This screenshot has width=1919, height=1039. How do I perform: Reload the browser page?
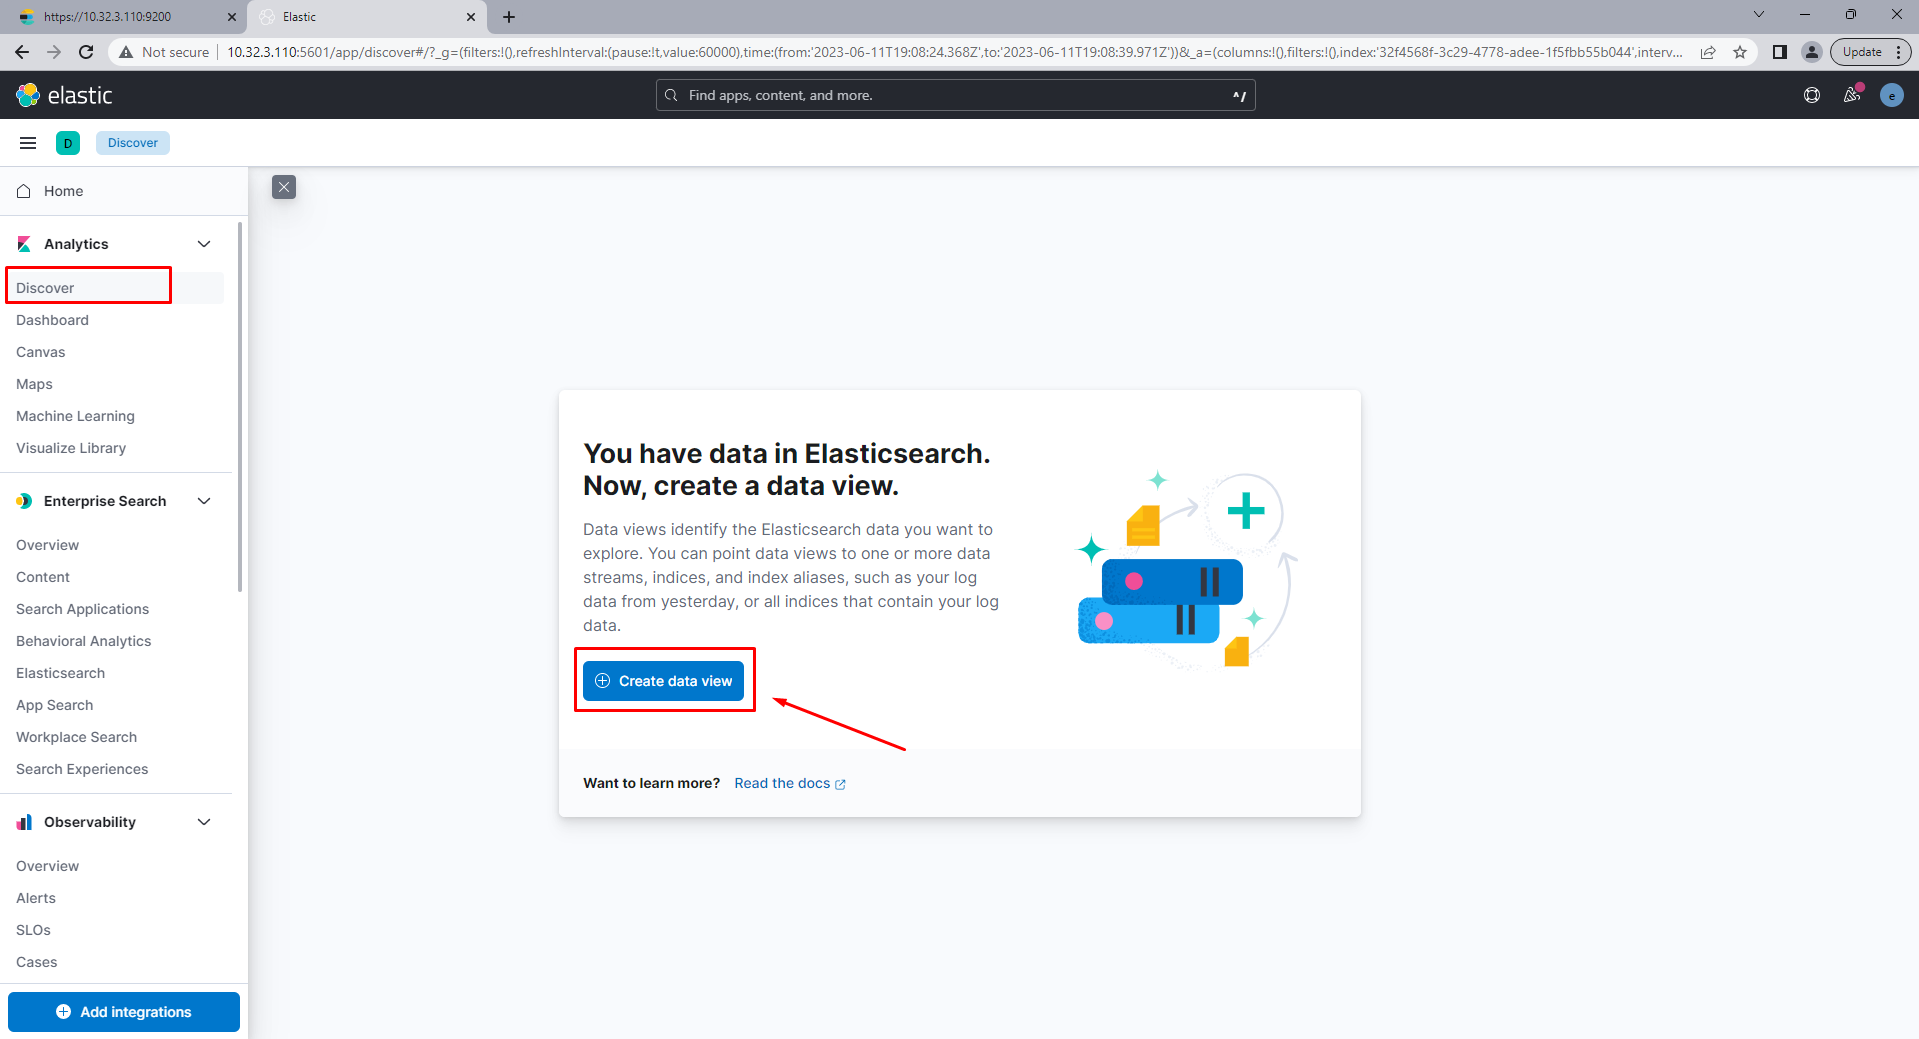pyautogui.click(x=86, y=52)
